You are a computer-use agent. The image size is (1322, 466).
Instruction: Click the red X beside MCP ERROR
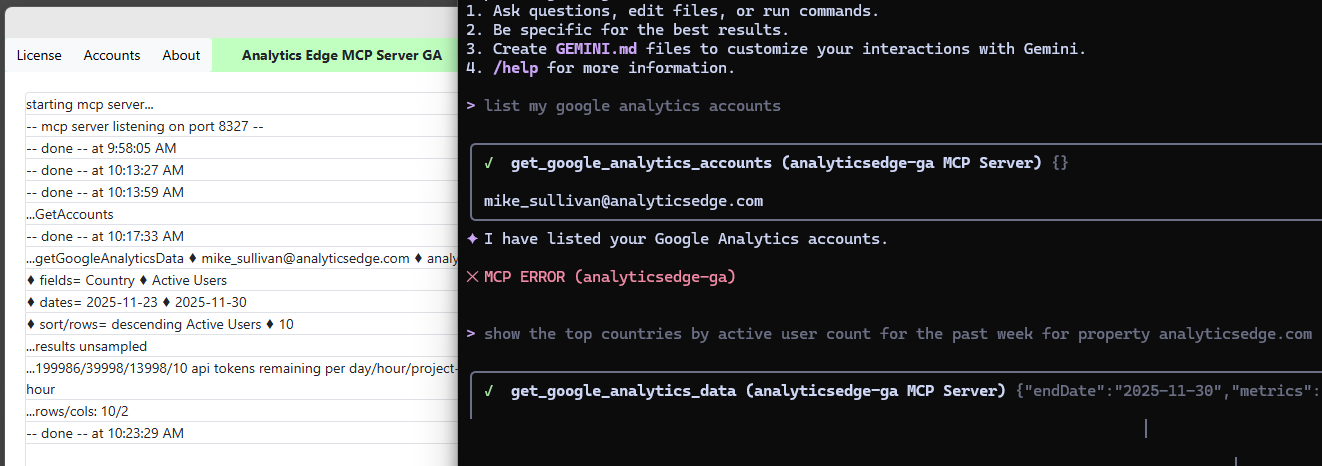pyautogui.click(x=473, y=277)
